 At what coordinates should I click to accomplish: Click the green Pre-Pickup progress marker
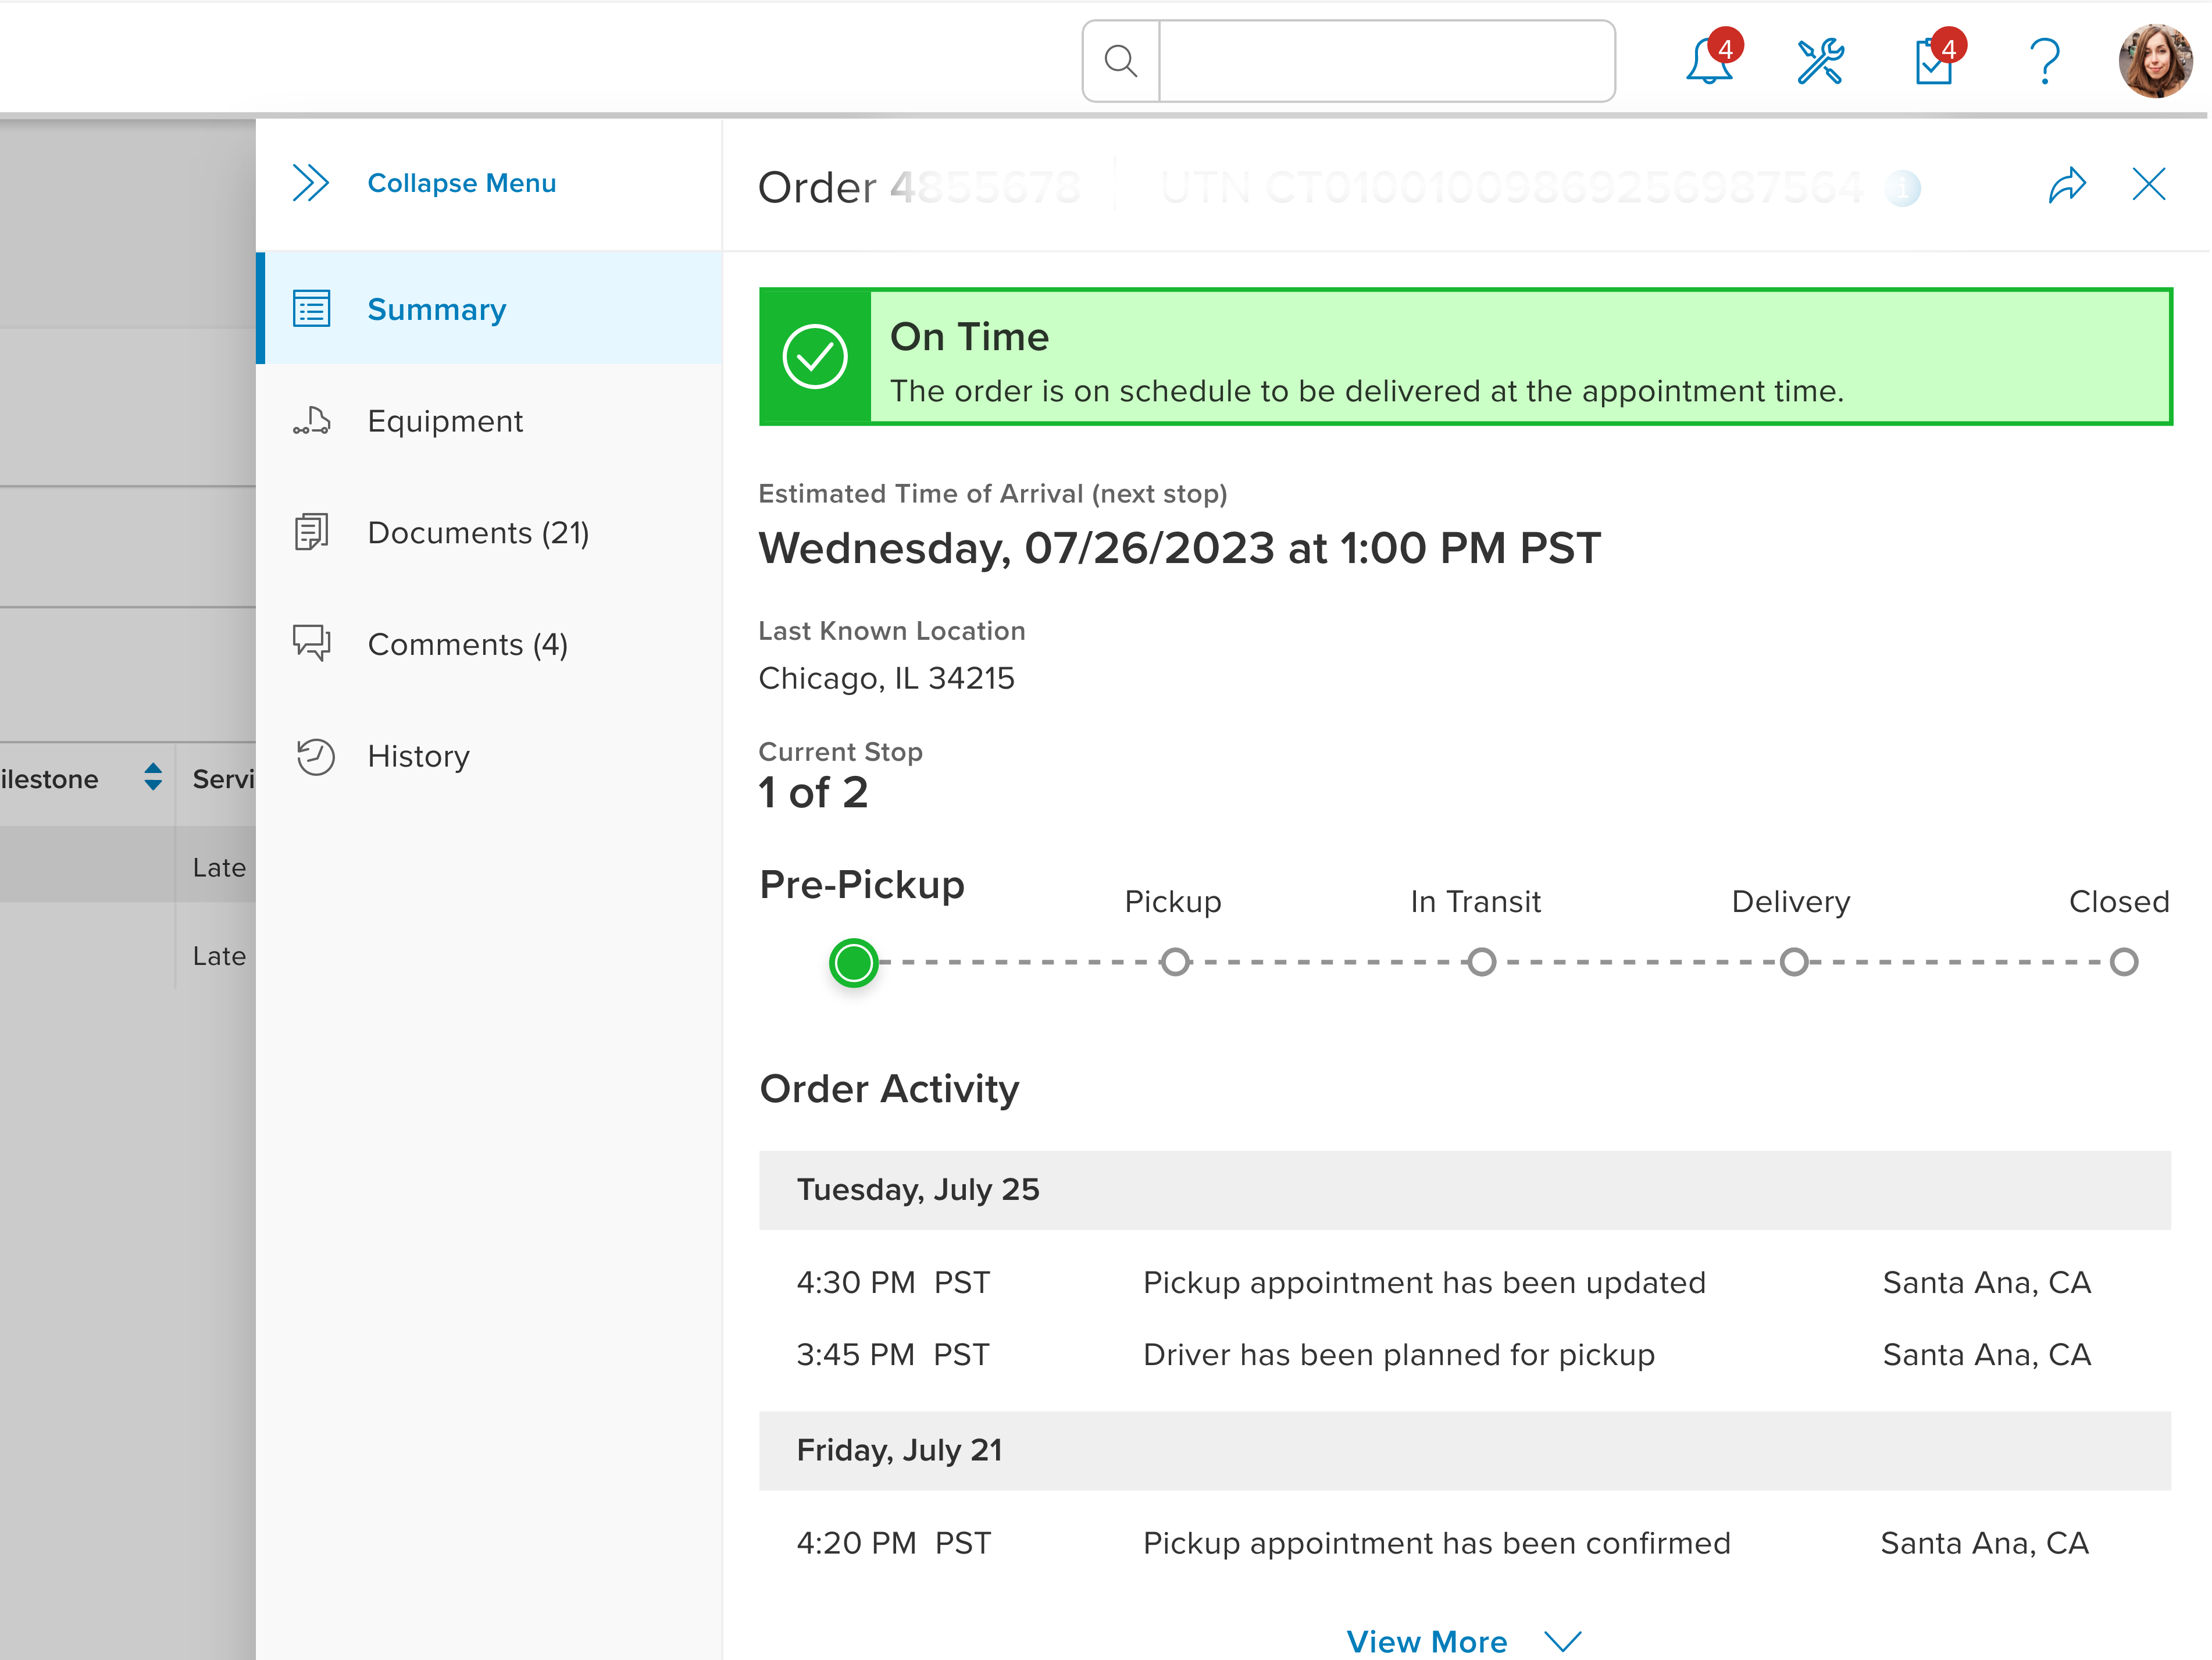coord(853,963)
